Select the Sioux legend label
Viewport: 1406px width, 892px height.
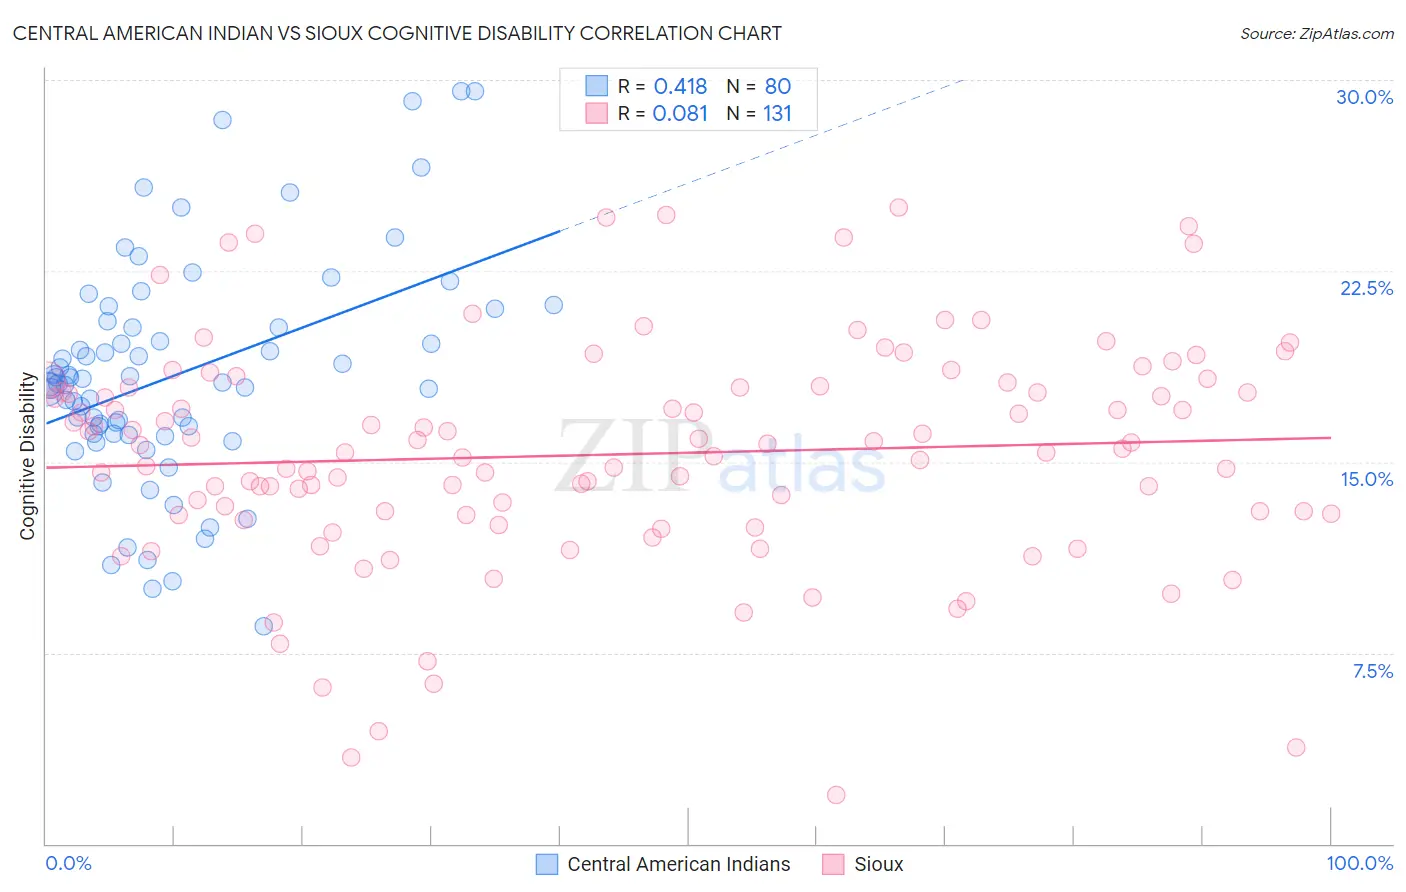click(879, 864)
